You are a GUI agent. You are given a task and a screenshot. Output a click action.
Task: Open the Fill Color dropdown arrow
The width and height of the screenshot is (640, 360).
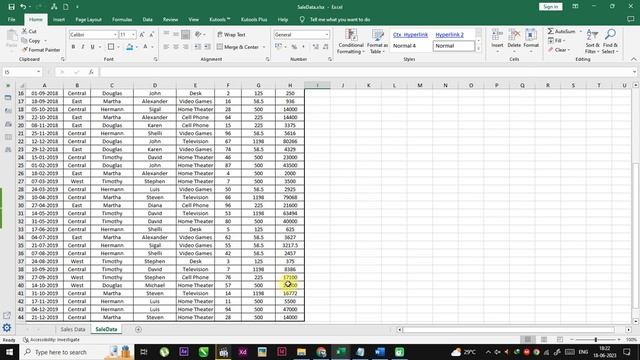click(x=136, y=47)
